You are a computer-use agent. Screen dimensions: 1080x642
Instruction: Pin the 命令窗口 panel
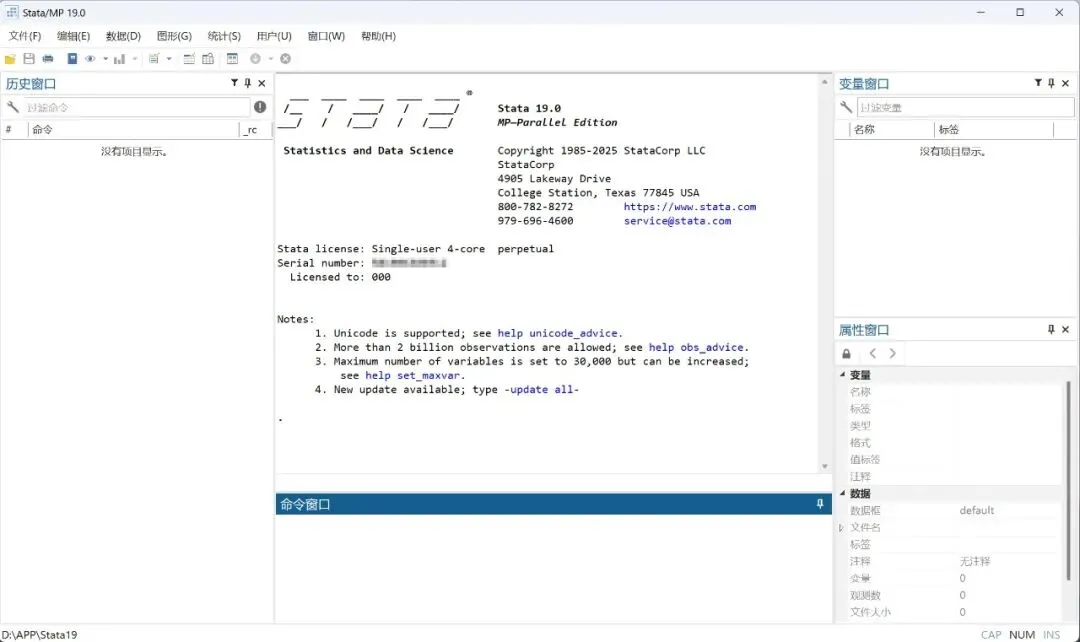tap(820, 504)
